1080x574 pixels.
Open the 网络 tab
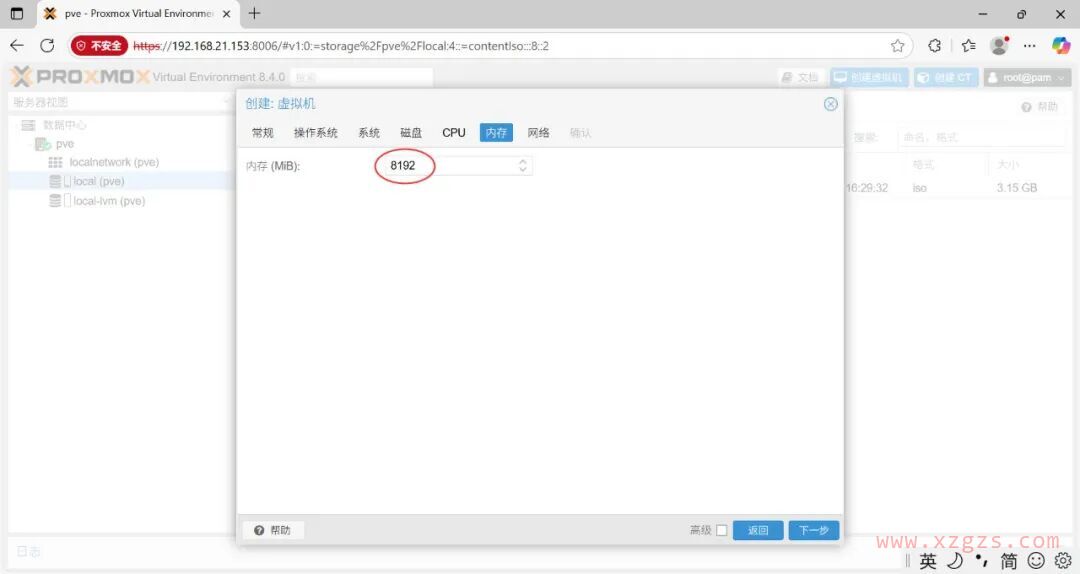(x=539, y=133)
